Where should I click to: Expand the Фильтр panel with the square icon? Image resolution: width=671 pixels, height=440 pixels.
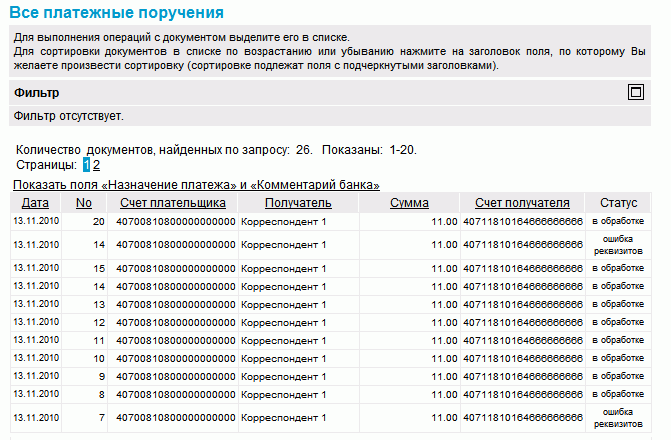[x=635, y=92]
